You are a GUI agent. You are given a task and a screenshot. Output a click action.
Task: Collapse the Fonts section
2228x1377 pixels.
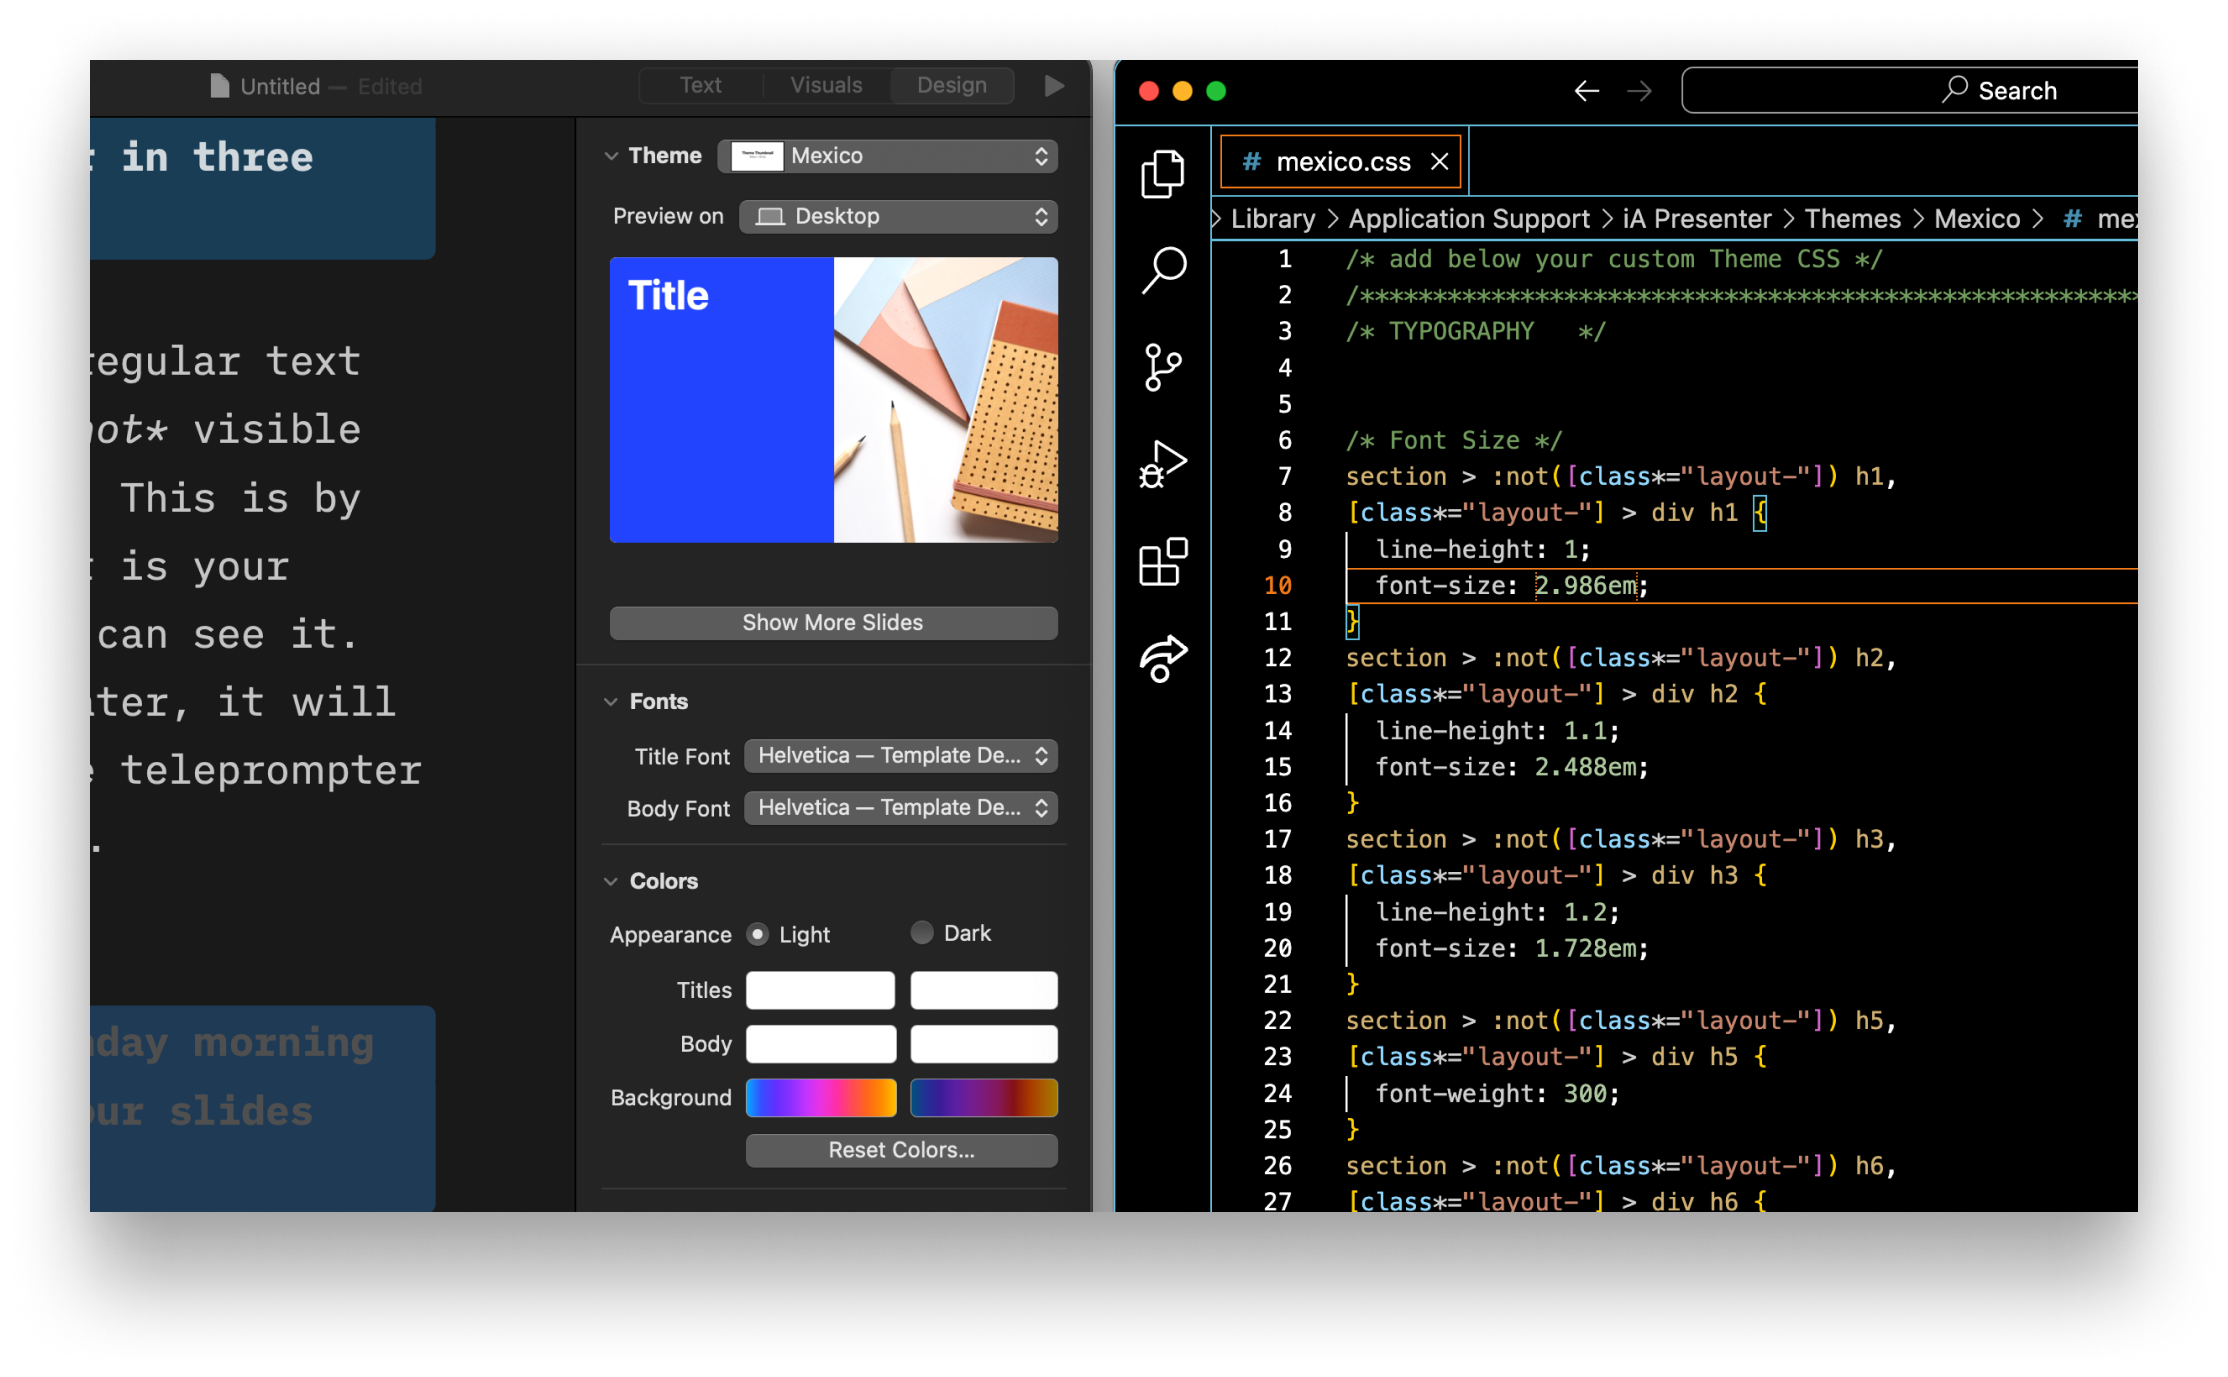612,702
